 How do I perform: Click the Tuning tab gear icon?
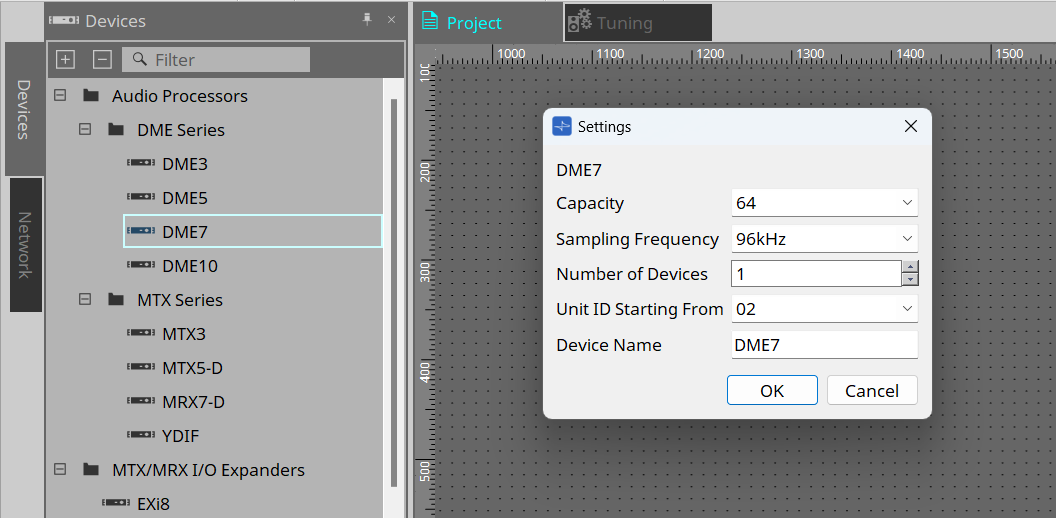point(581,22)
